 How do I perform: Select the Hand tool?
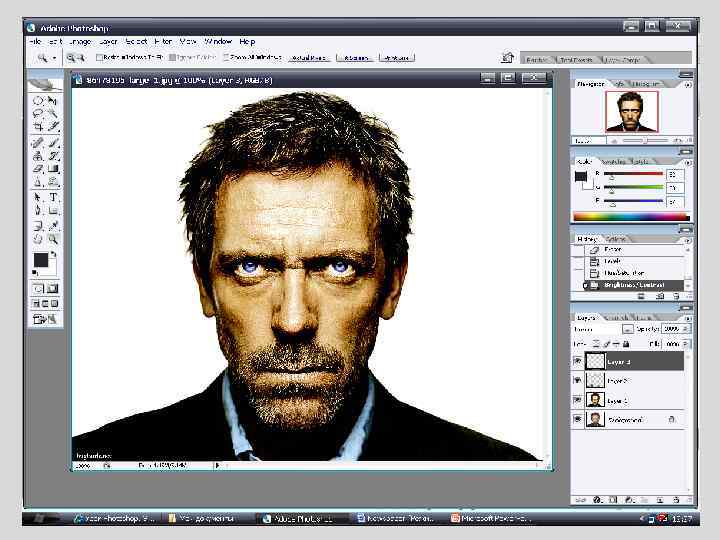click(x=38, y=239)
